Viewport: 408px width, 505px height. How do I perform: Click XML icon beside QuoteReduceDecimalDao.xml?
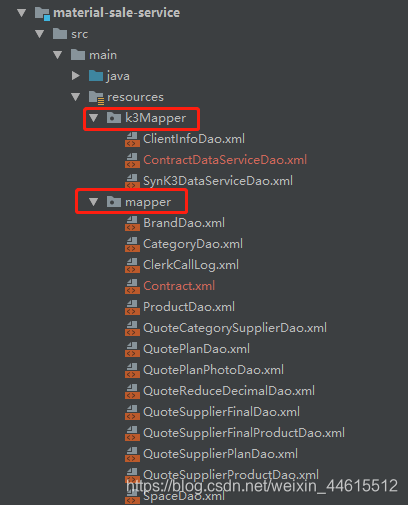click(x=132, y=391)
